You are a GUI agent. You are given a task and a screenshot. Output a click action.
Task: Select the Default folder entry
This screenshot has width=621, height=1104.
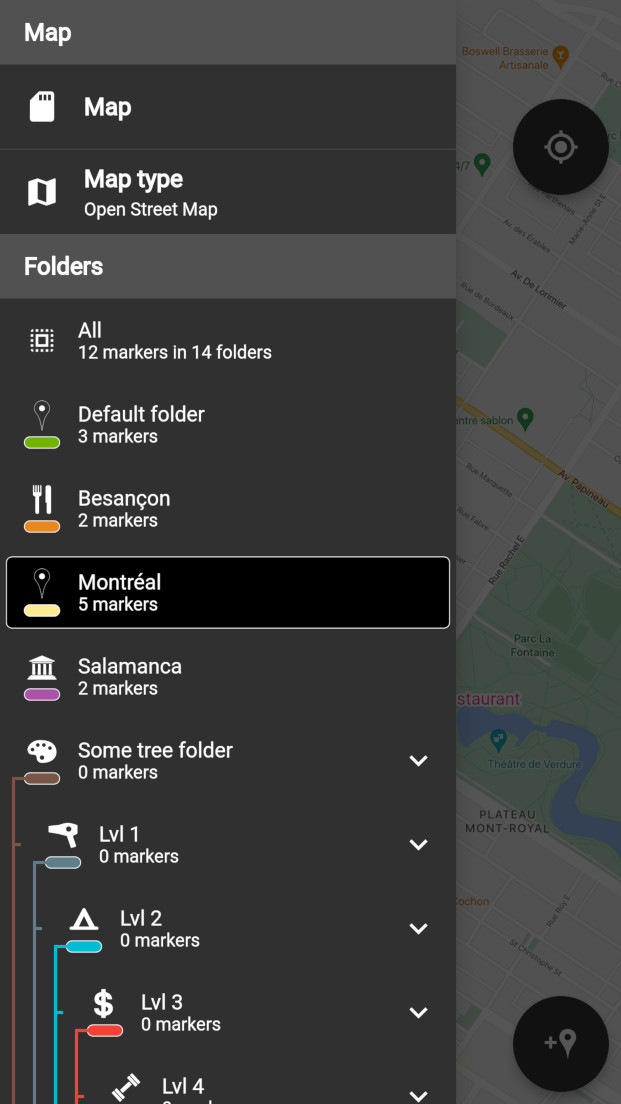click(x=227, y=425)
